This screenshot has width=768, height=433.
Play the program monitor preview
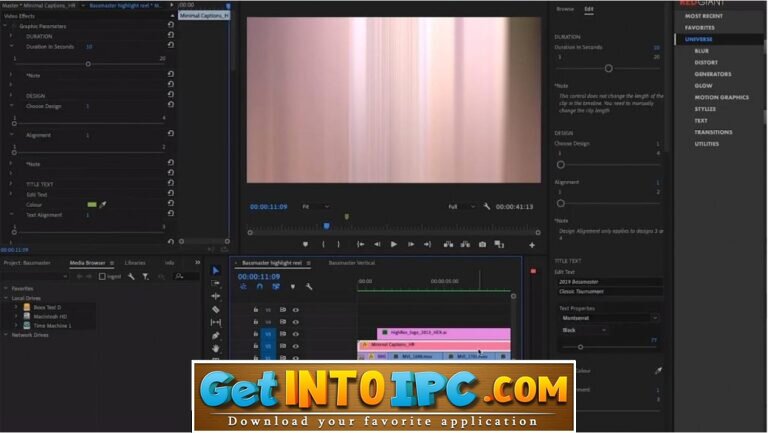coord(394,244)
